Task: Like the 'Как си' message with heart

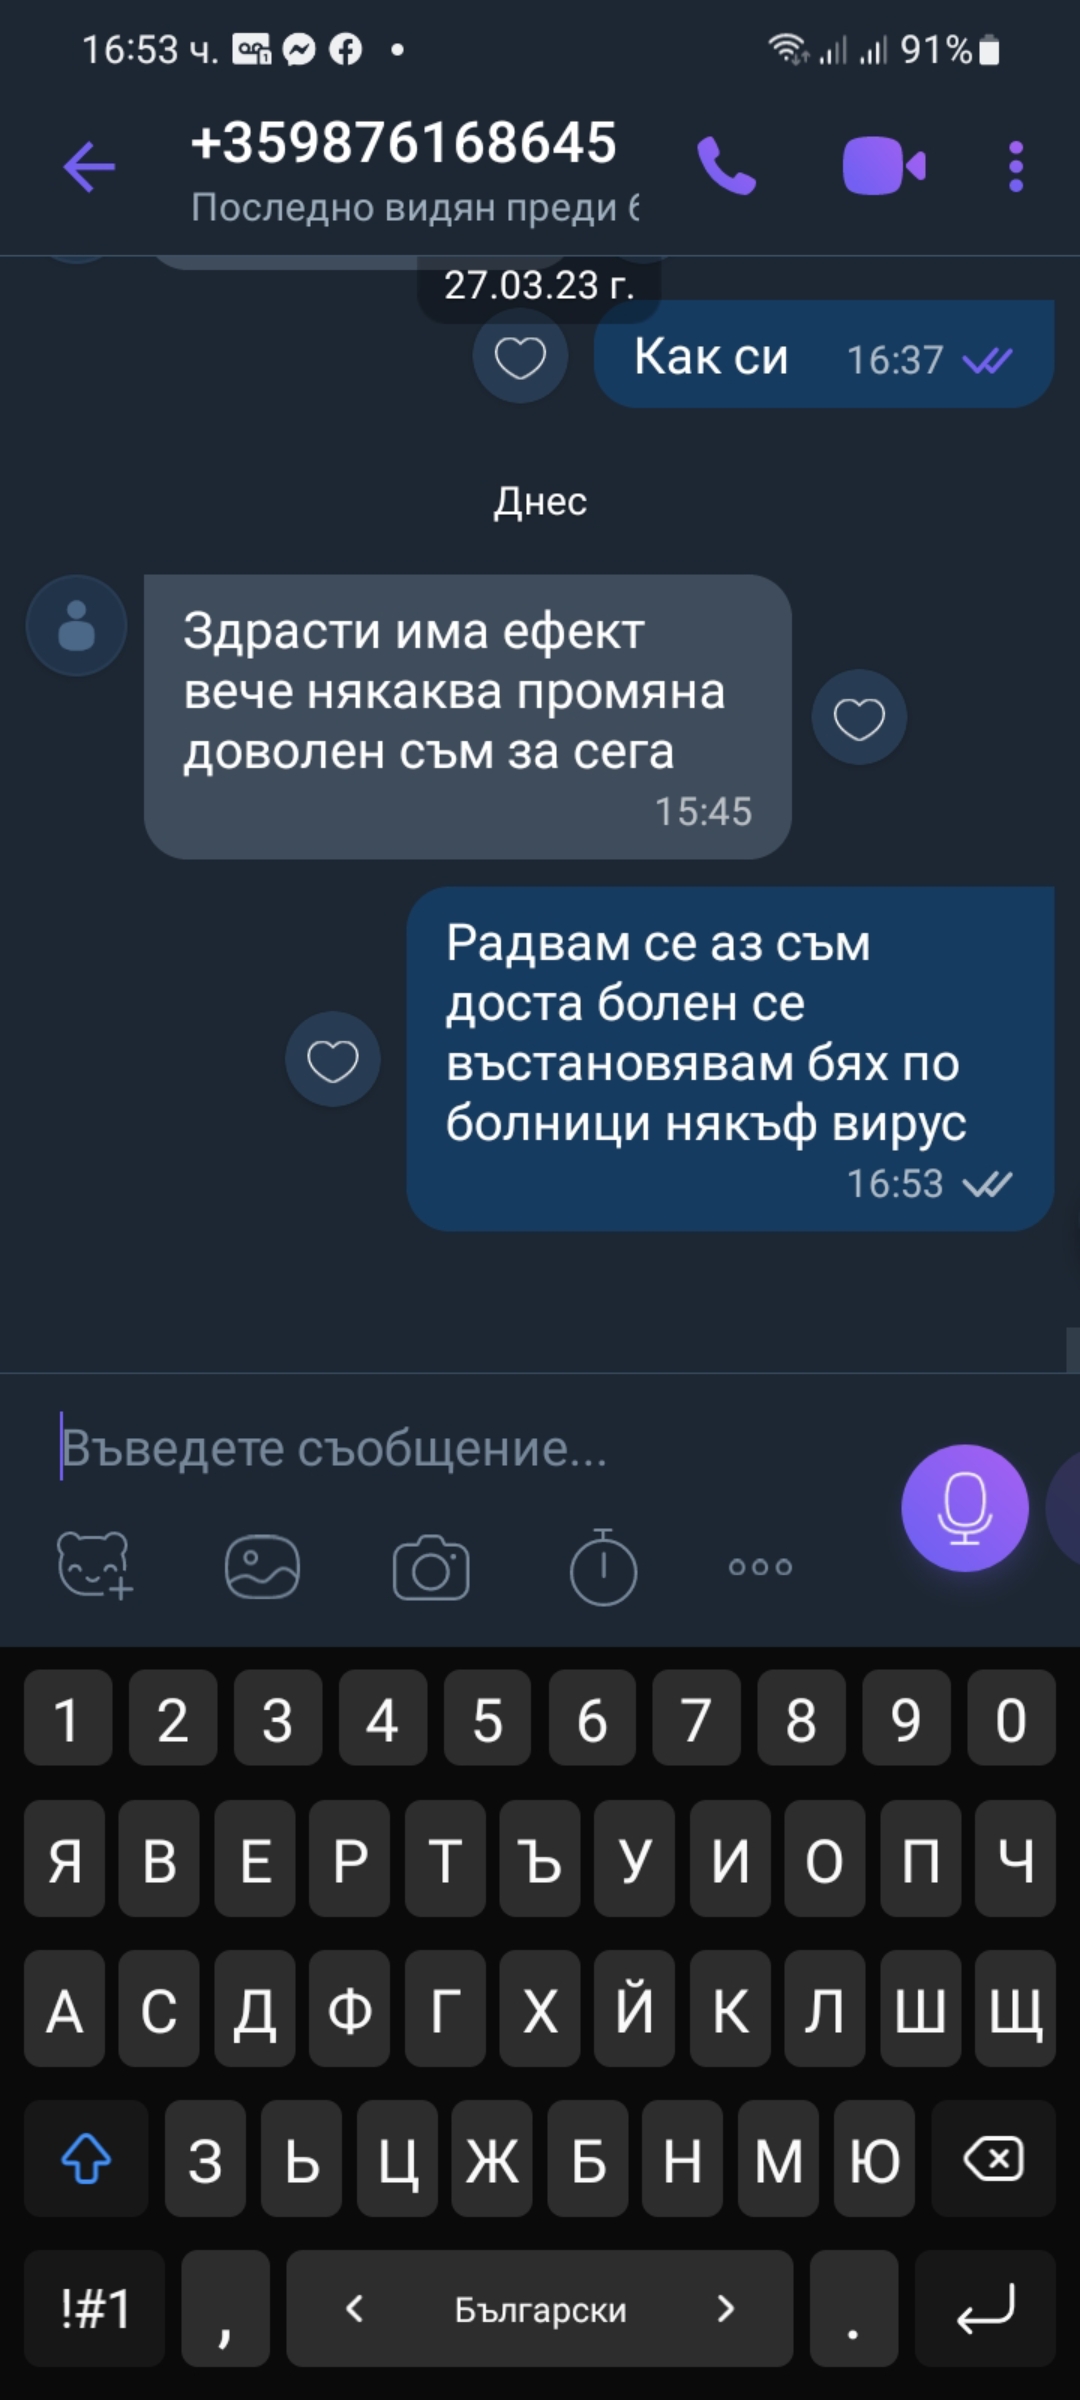Action: click(x=520, y=357)
